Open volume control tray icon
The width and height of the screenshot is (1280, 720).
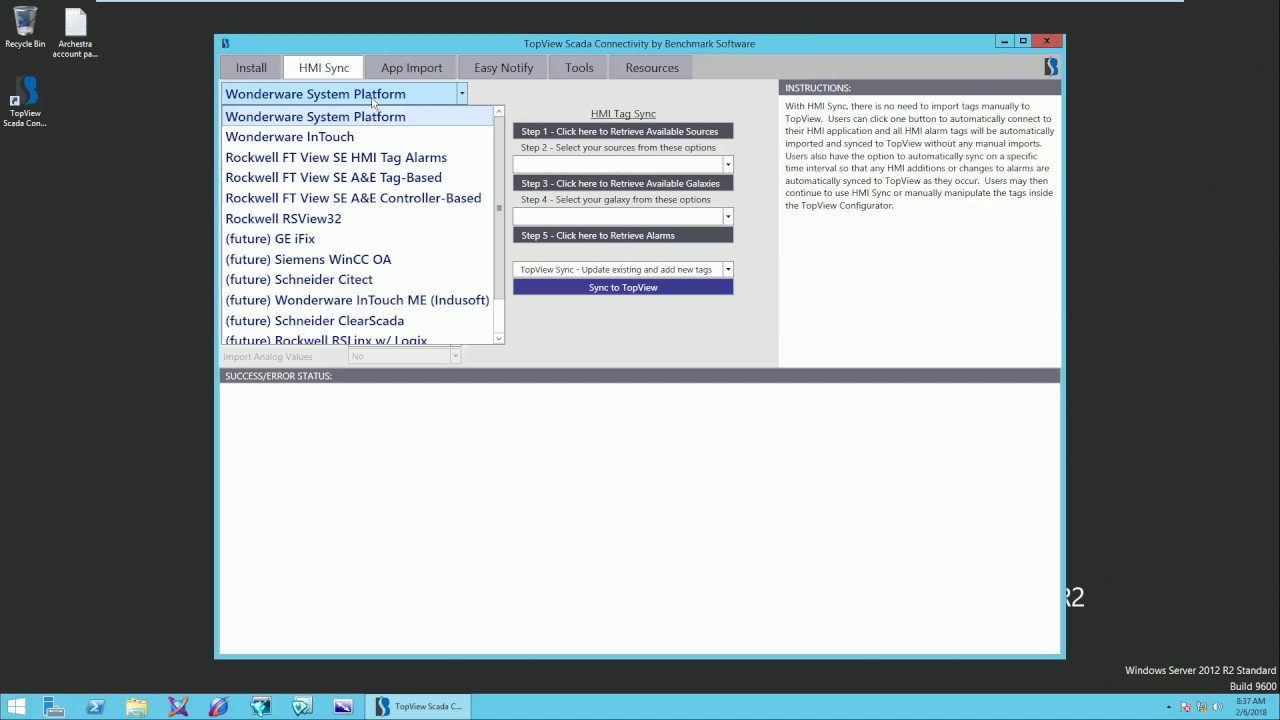1216,707
